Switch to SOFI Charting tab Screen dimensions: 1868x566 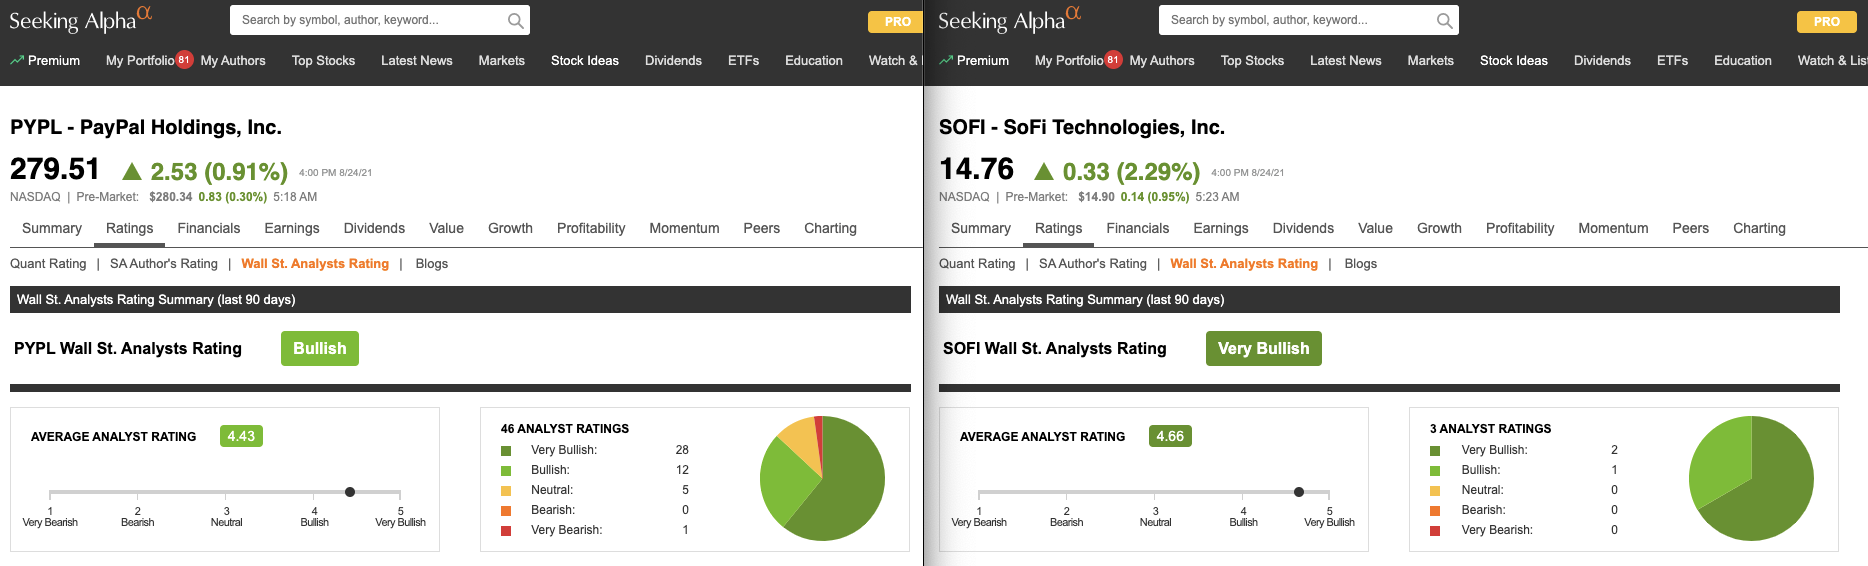tap(1759, 228)
